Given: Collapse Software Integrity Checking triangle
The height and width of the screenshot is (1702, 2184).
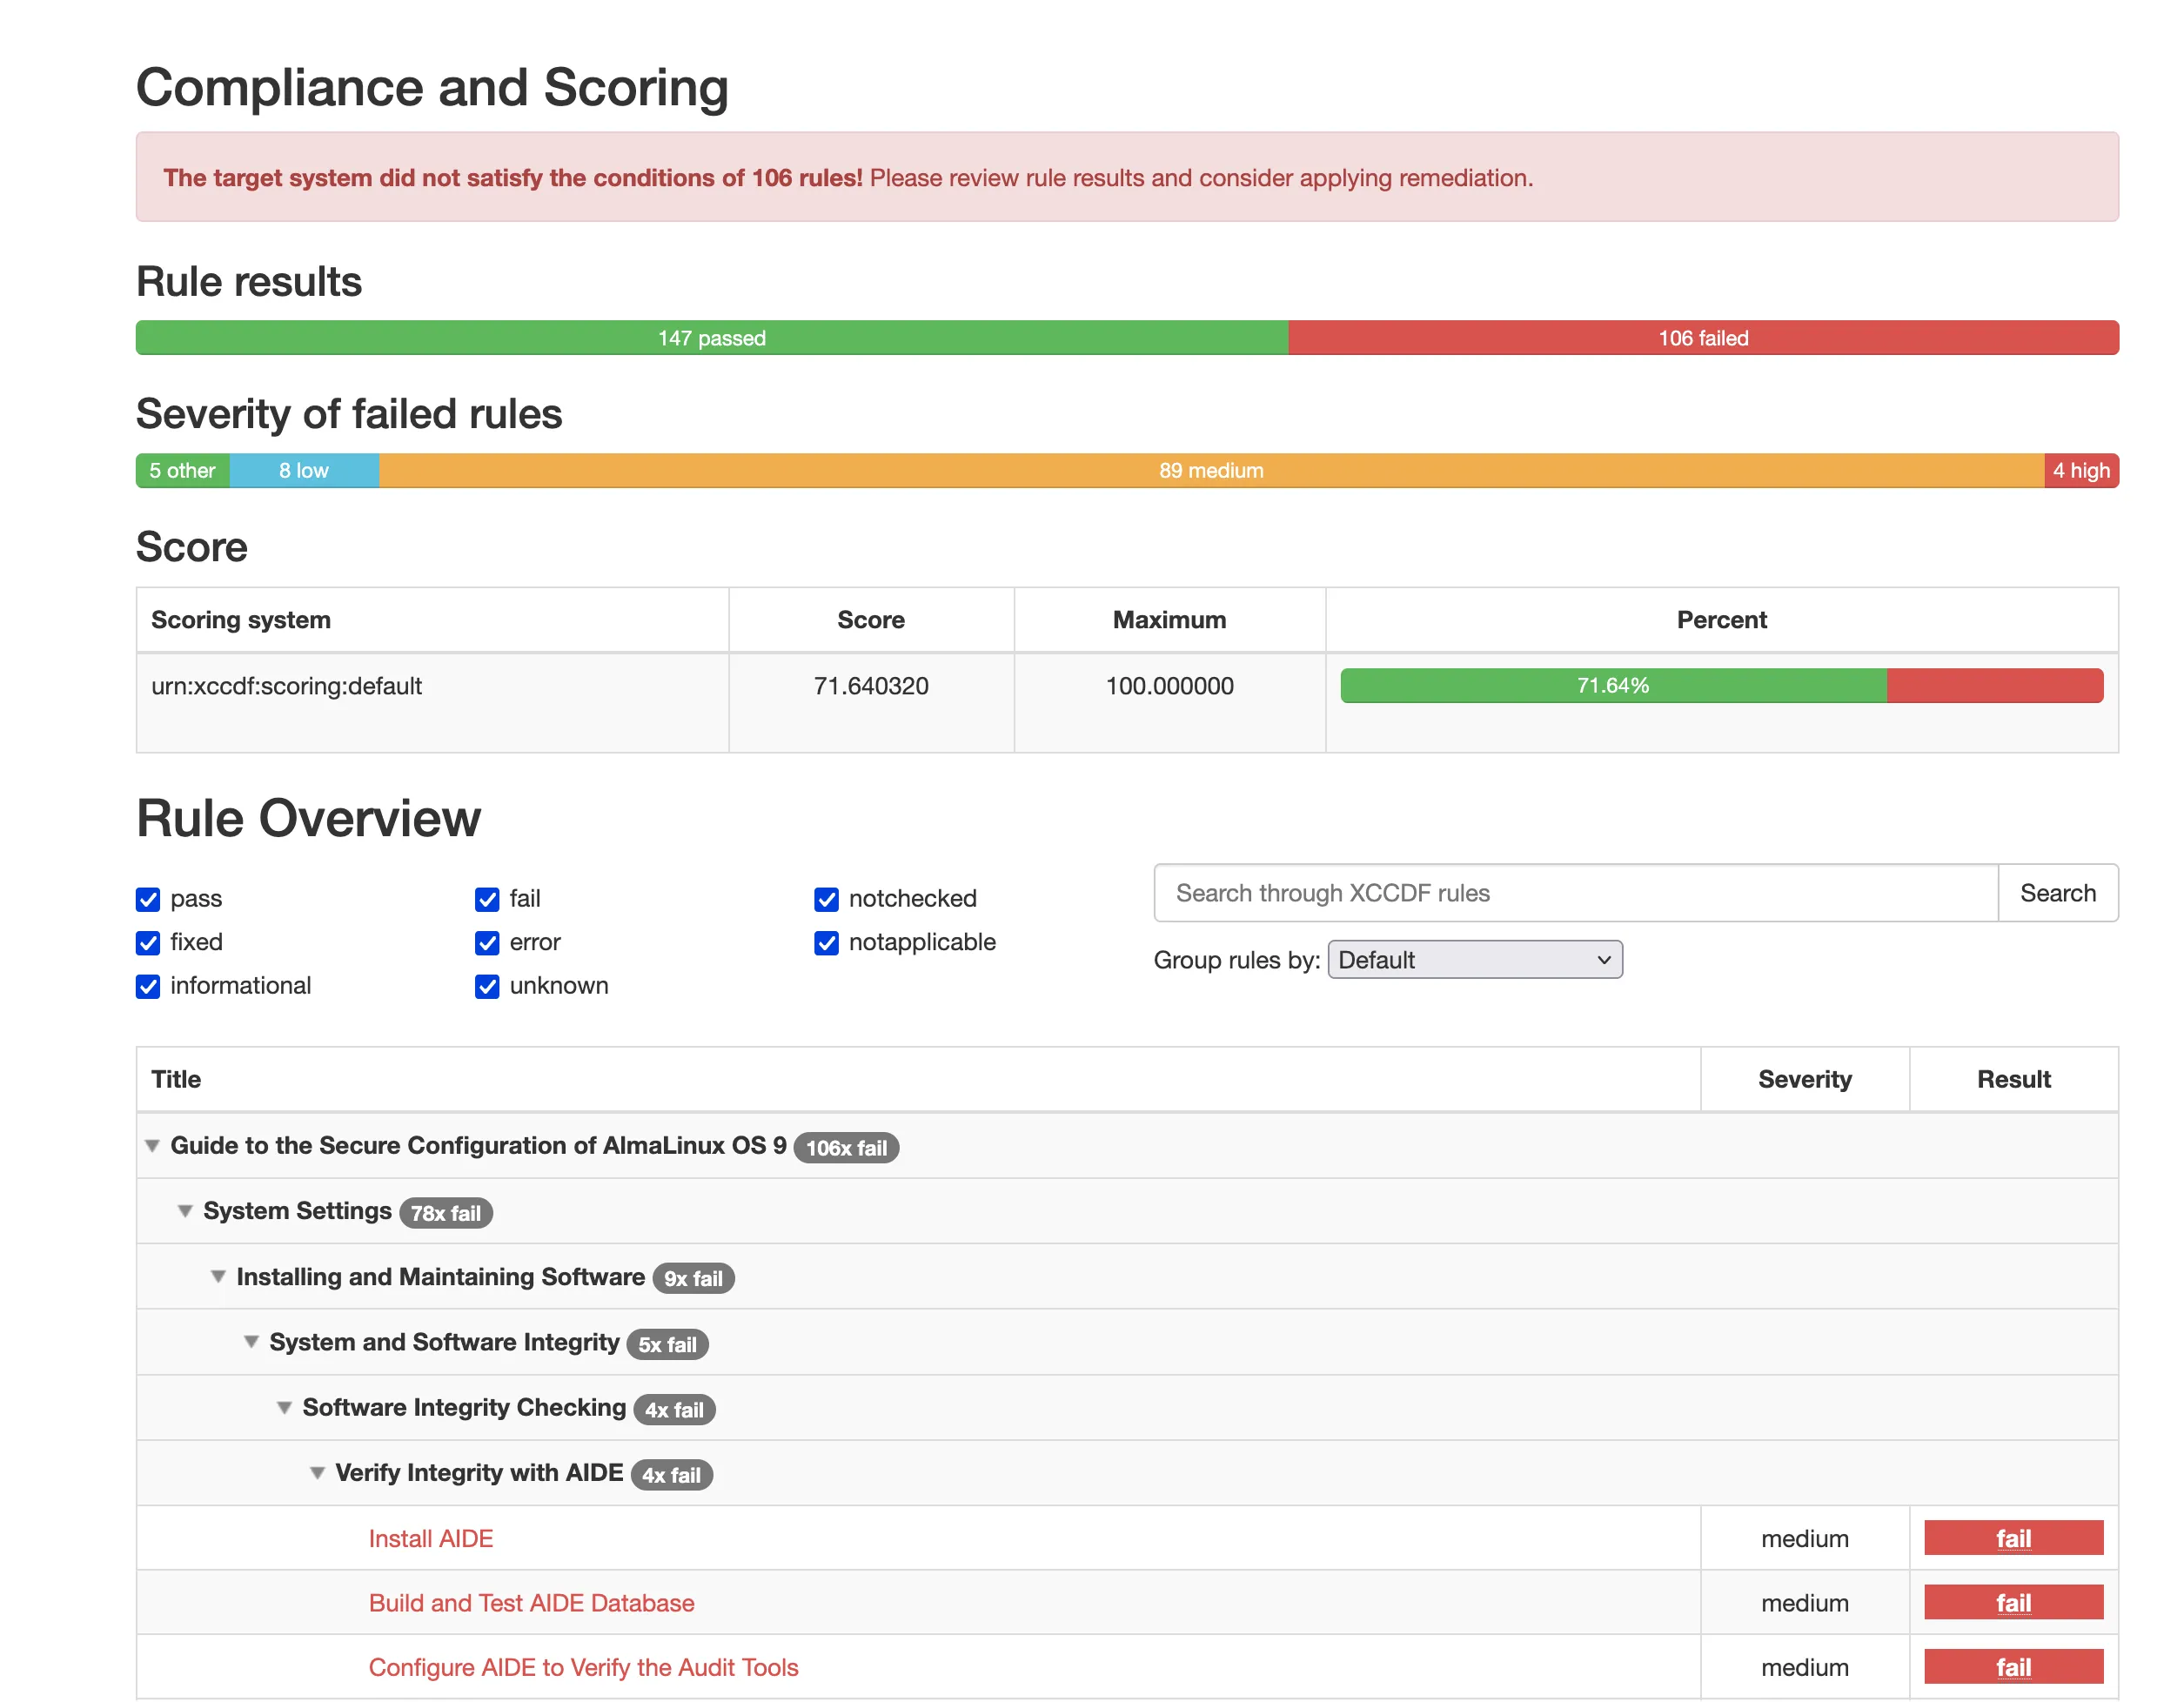Looking at the screenshot, I should coord(284,1408).
